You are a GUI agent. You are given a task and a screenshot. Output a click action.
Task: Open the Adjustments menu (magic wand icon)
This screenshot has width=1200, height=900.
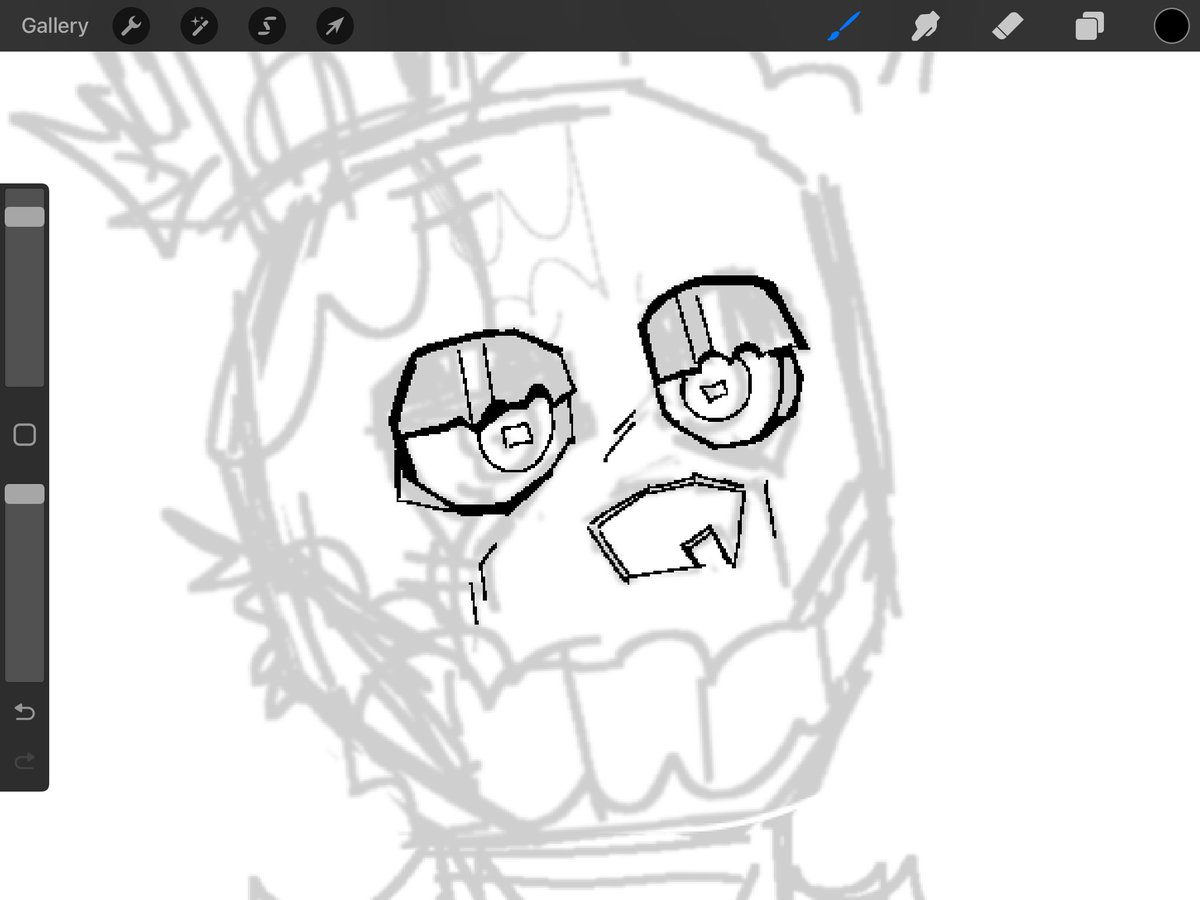tap(198, 26)
